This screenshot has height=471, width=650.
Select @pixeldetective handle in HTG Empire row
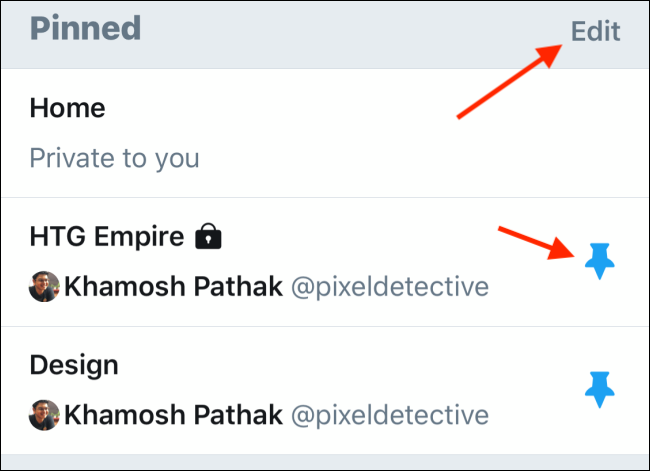[x=389, y=288]
